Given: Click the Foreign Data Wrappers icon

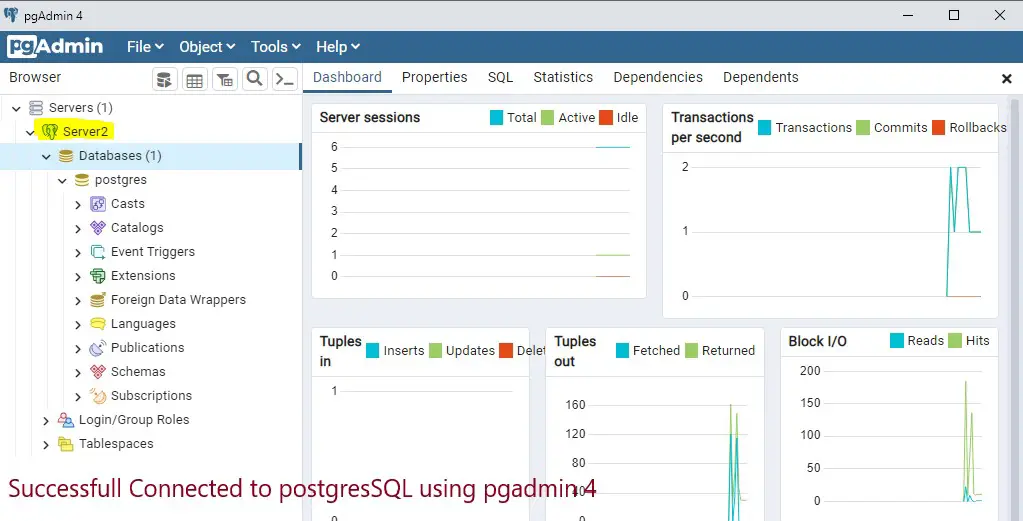Looking at the screenshot, I should [x=98, y=300].
